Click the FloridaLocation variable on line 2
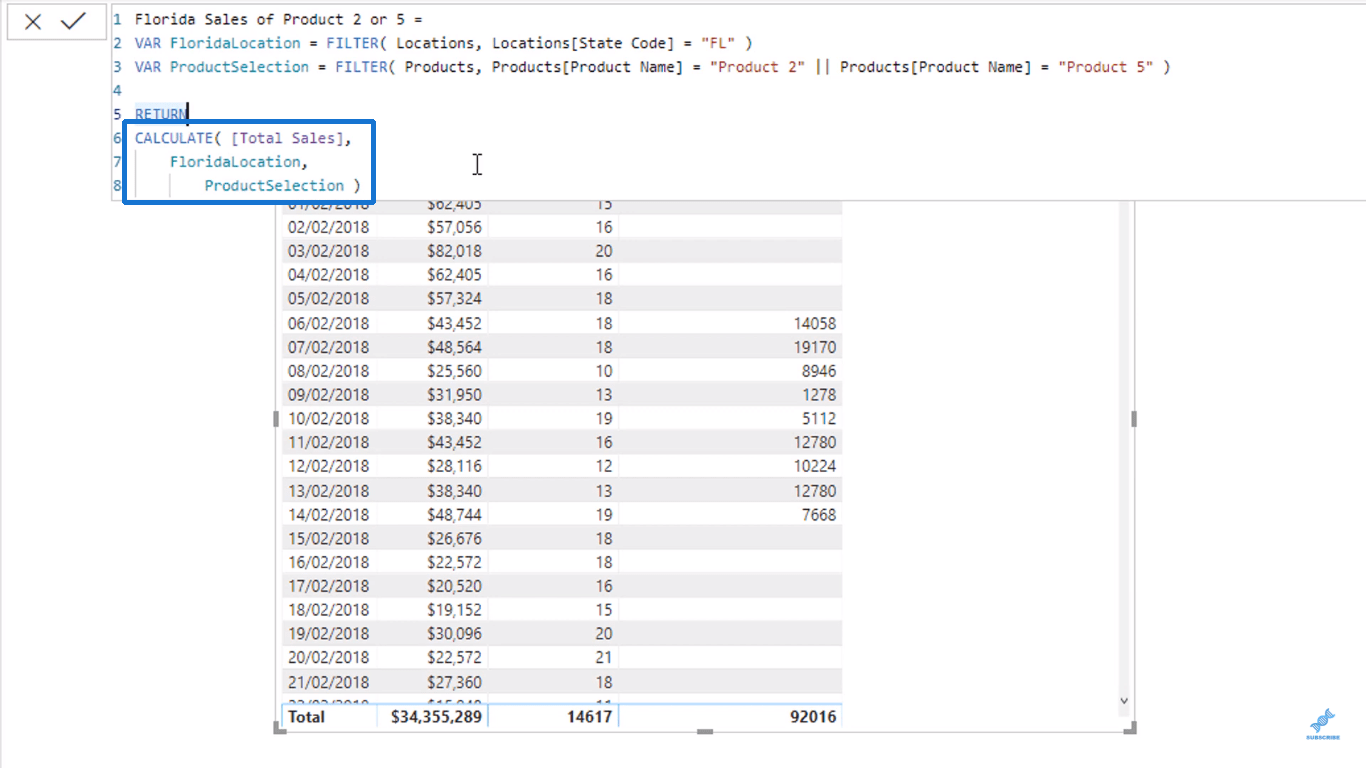This screenshot has height=768, width=1366. [235, 43]
